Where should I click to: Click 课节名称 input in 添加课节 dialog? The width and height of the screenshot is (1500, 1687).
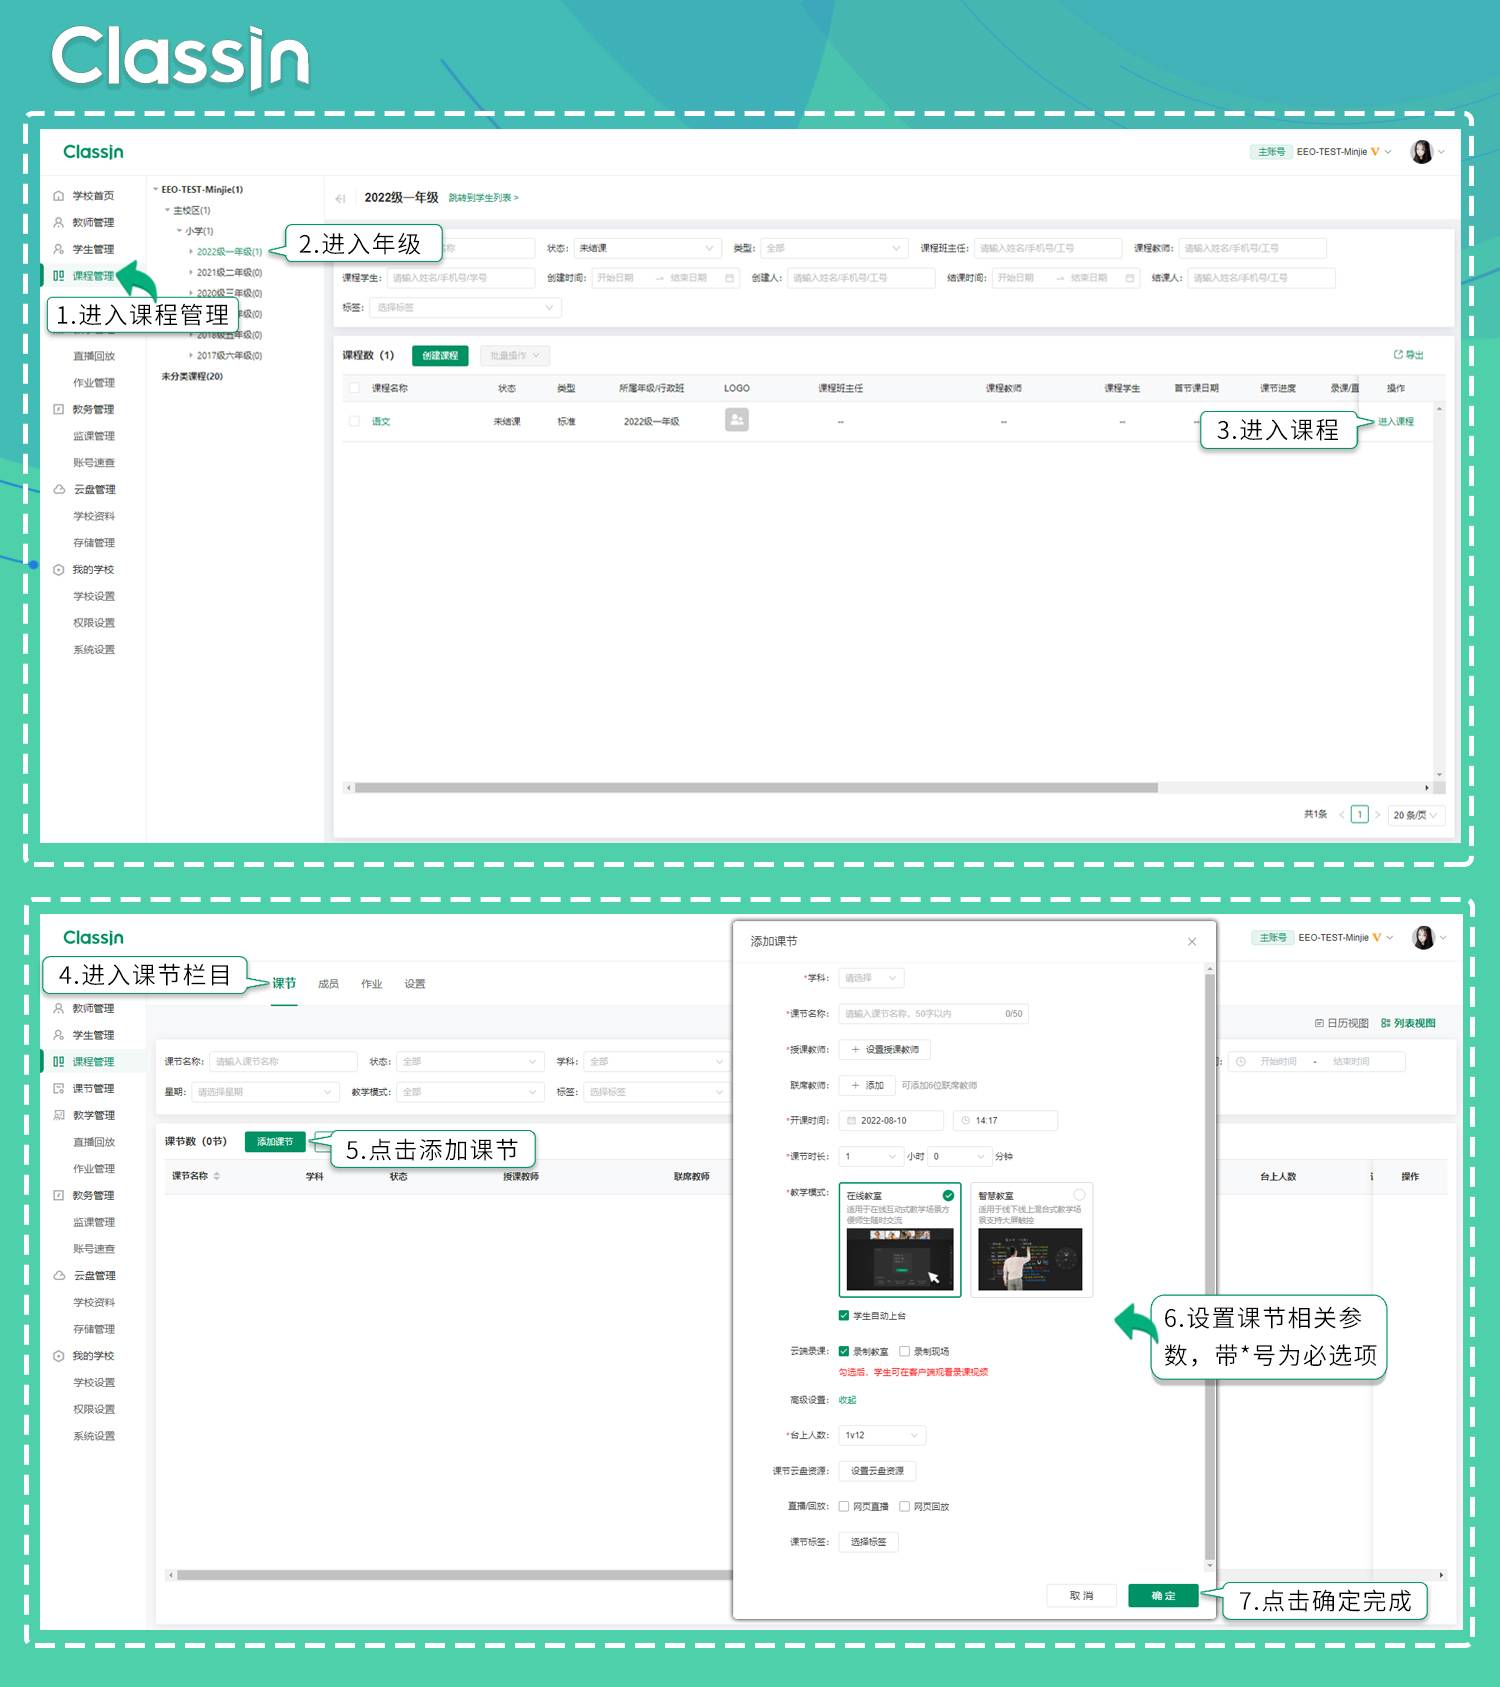tap(933, 1014)
